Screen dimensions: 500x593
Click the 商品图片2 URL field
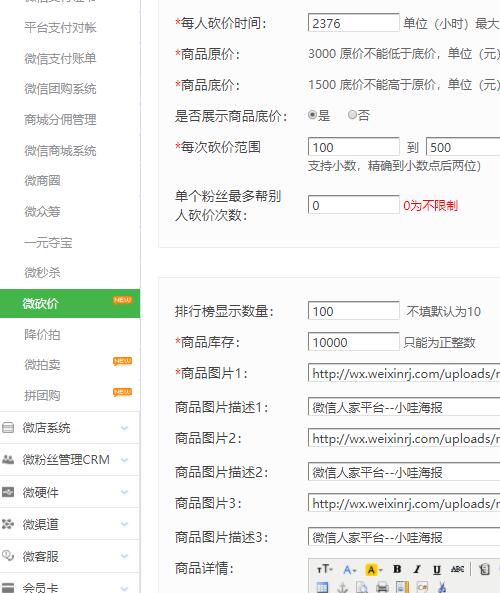point(404,438)
